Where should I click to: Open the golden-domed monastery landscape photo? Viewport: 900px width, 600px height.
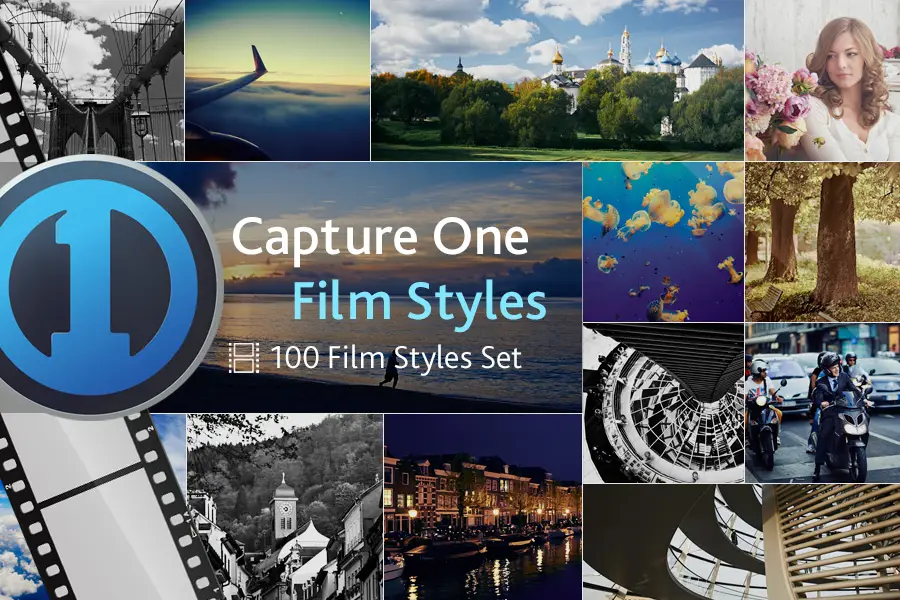click(557, 80)
